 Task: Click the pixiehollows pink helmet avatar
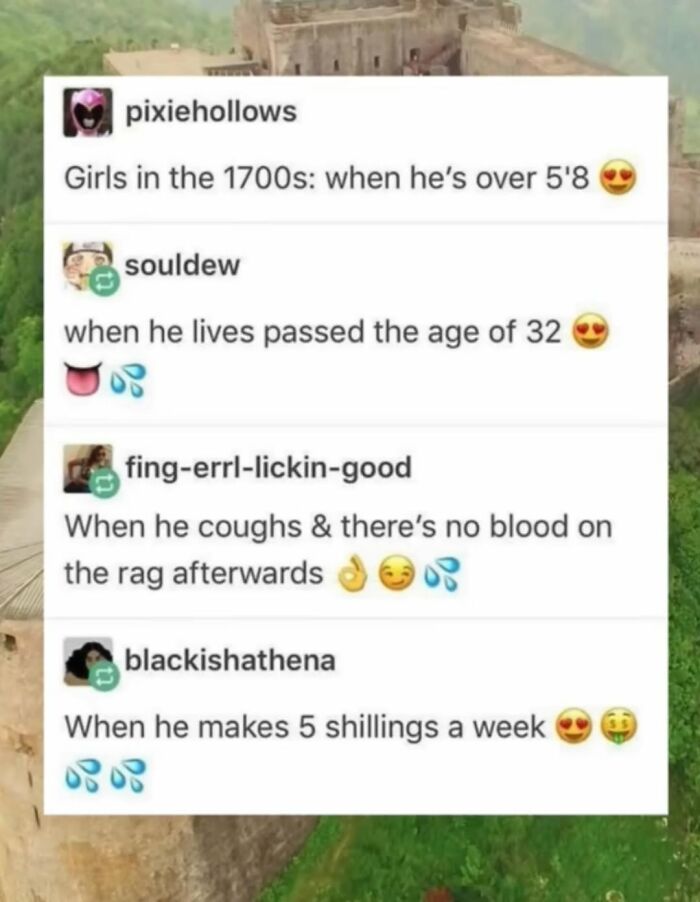coord(88,112)
